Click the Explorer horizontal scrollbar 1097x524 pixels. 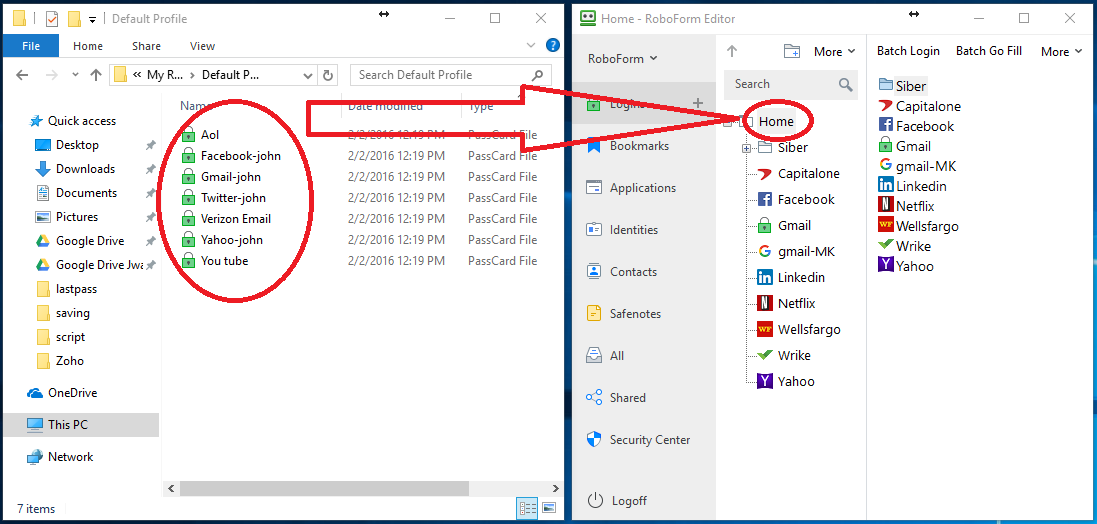point(325,488)
